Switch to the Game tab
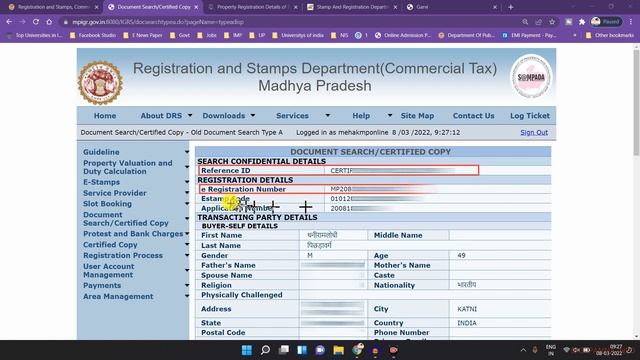 pyautogui.click(x=451, y=7)
